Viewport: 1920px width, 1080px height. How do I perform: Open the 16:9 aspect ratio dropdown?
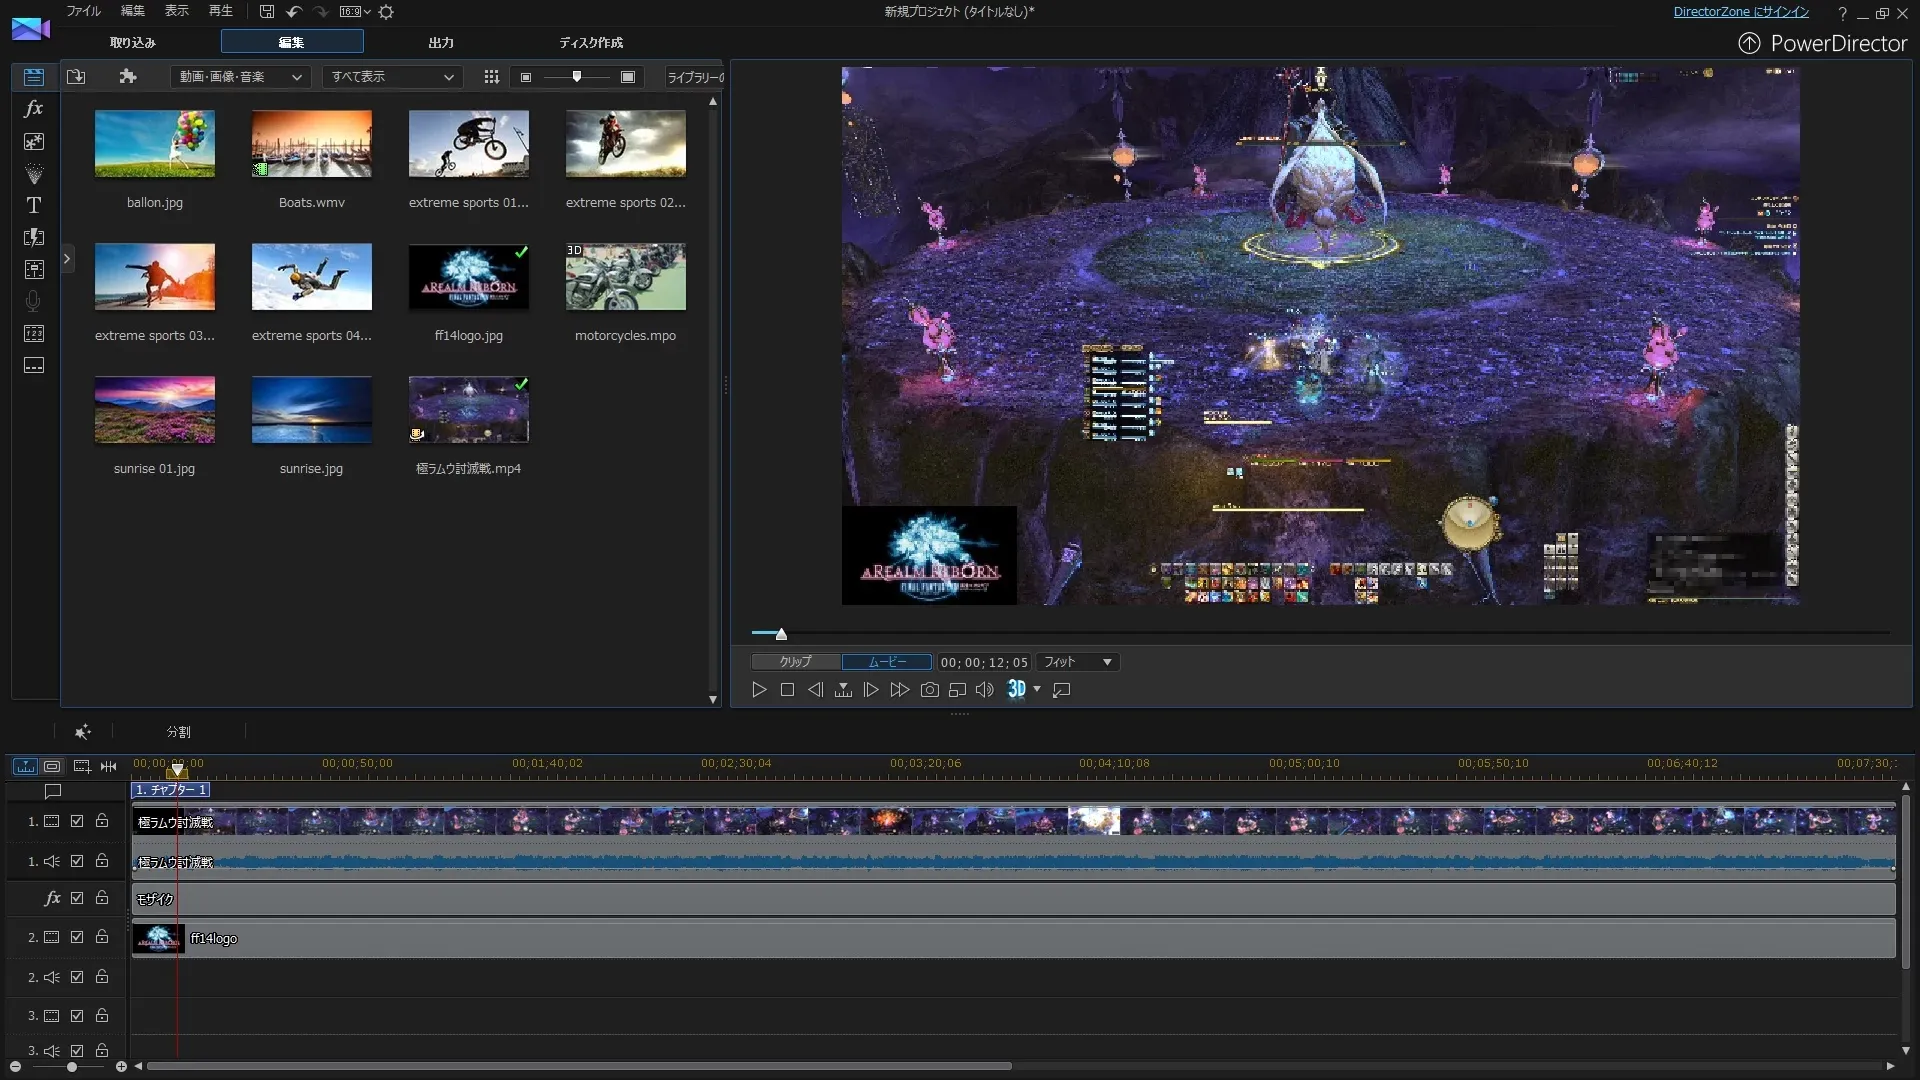pyautogui.click(x=355, y=11)
